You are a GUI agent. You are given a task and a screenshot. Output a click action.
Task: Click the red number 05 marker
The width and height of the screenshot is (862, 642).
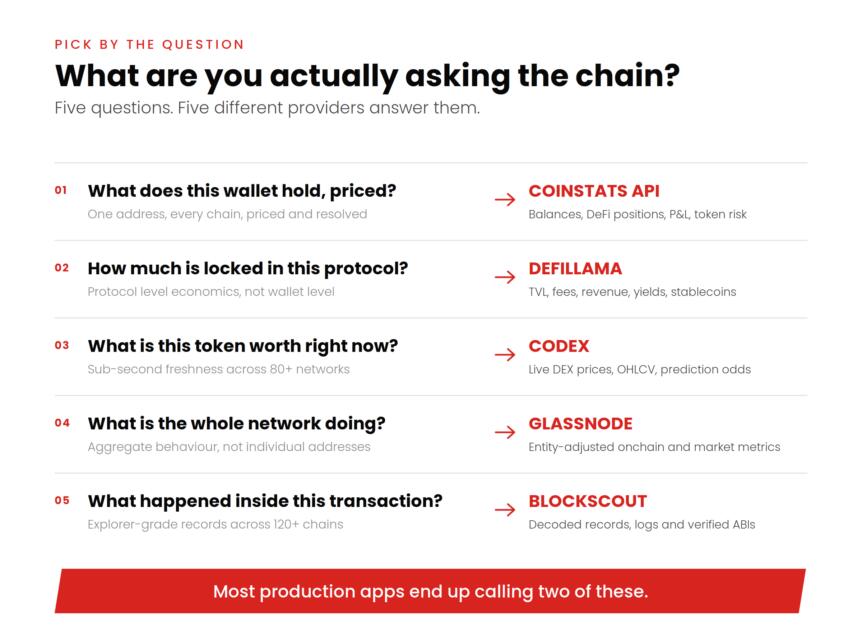[x=62, y=500]
